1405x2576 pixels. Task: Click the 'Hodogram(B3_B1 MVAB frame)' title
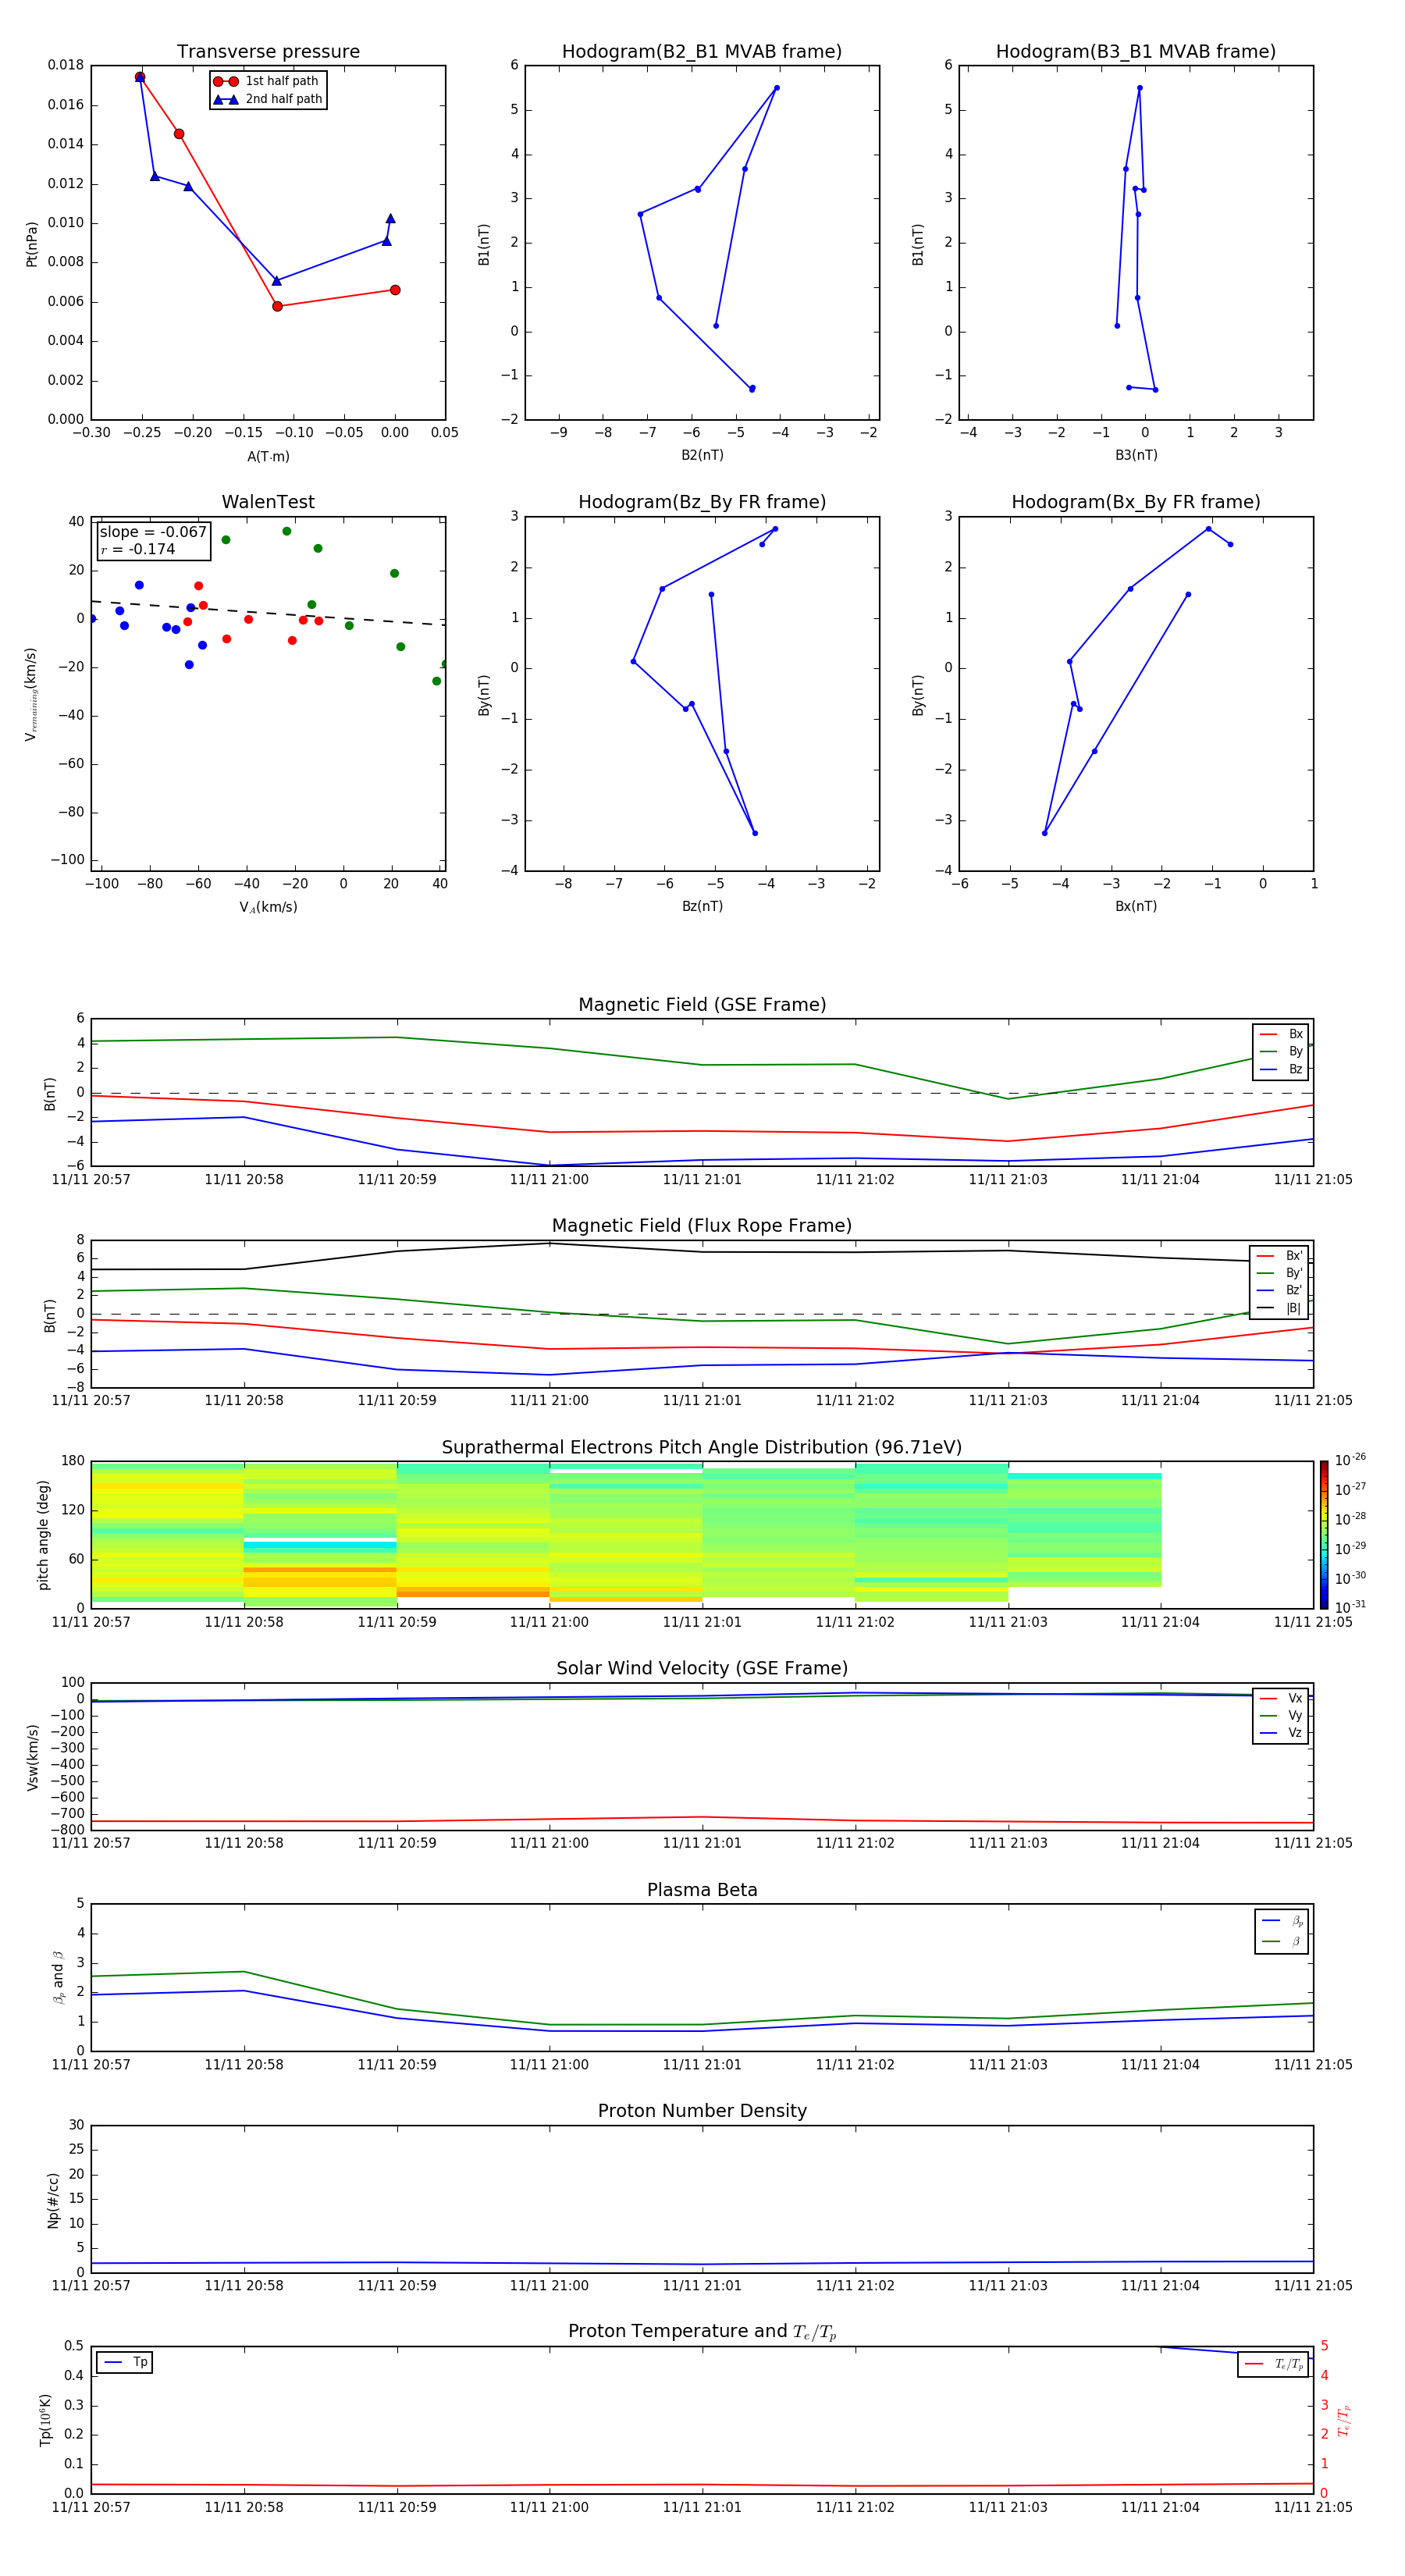point(1136,52)
